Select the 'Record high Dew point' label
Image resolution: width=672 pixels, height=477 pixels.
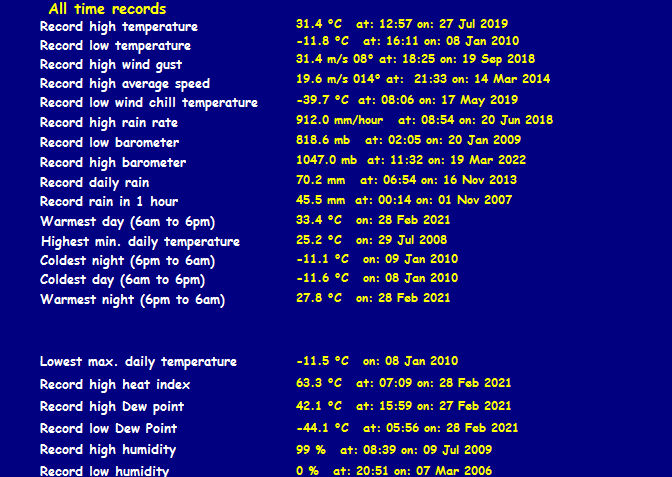click(112, 407)
